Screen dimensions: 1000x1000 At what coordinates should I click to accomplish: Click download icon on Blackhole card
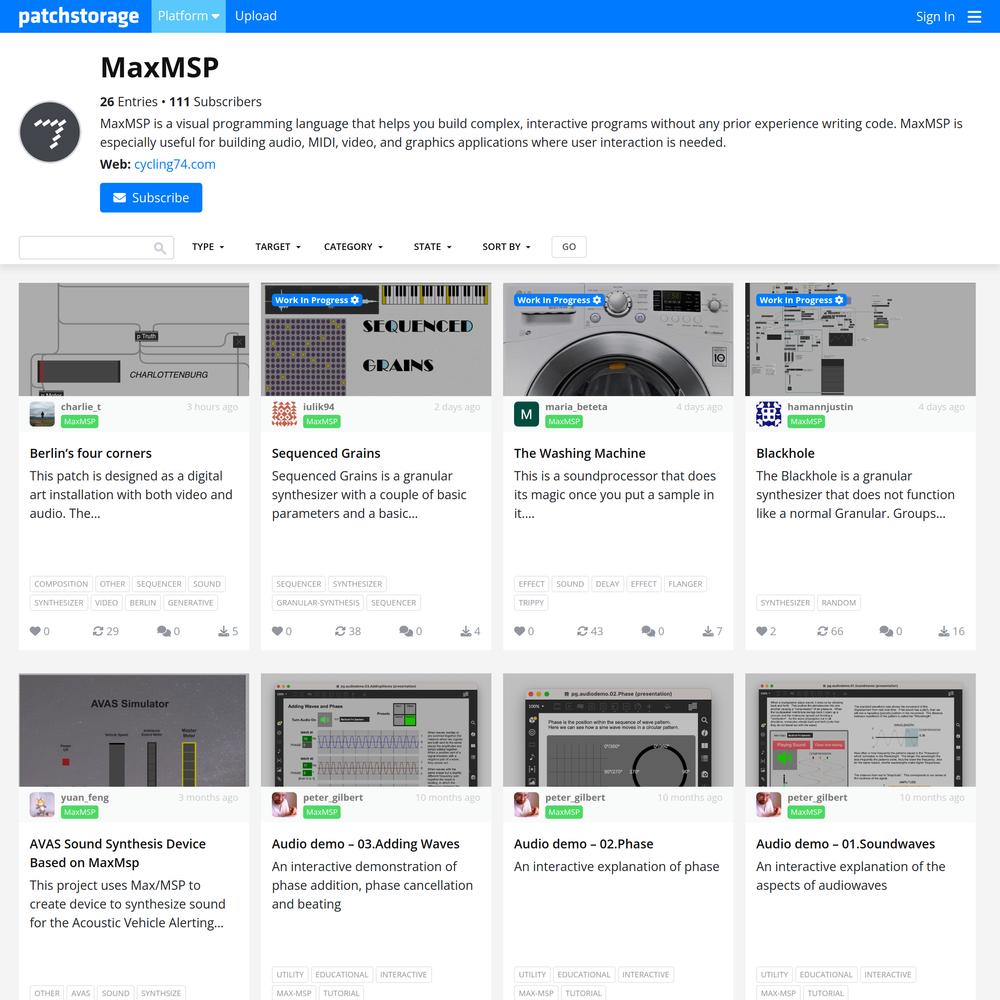(944, 631)
